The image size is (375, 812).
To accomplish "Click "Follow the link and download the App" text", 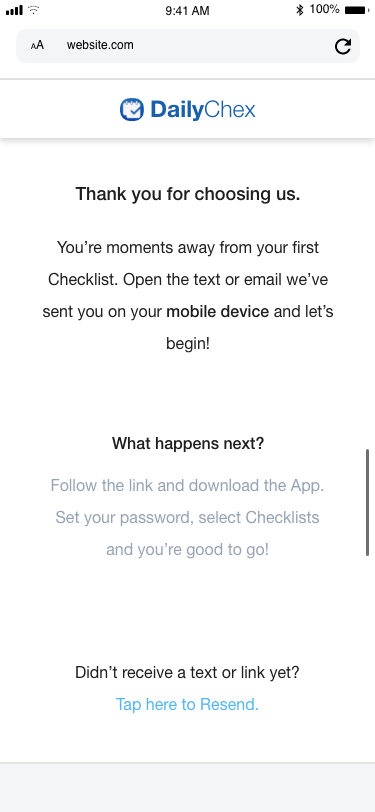I will pos(187,486).
